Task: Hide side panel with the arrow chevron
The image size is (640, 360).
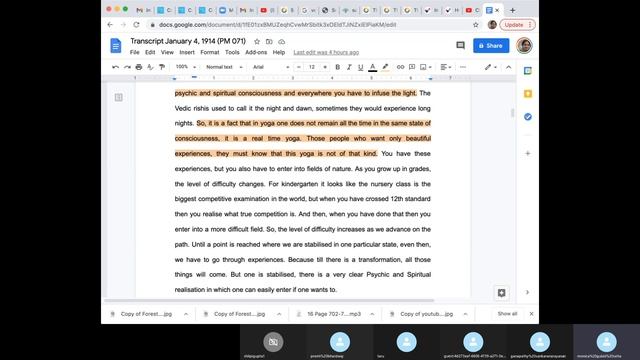Action: click(x=527, y=292)
